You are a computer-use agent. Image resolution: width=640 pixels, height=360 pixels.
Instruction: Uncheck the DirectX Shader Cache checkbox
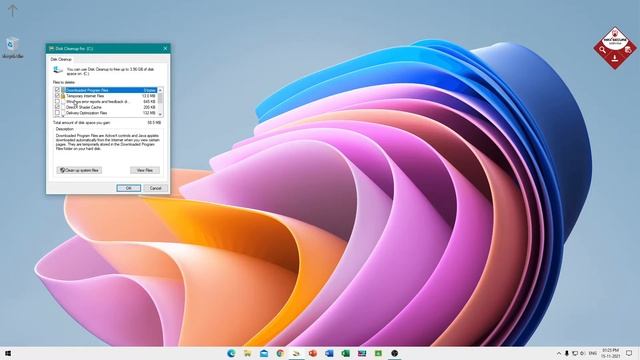57,107
